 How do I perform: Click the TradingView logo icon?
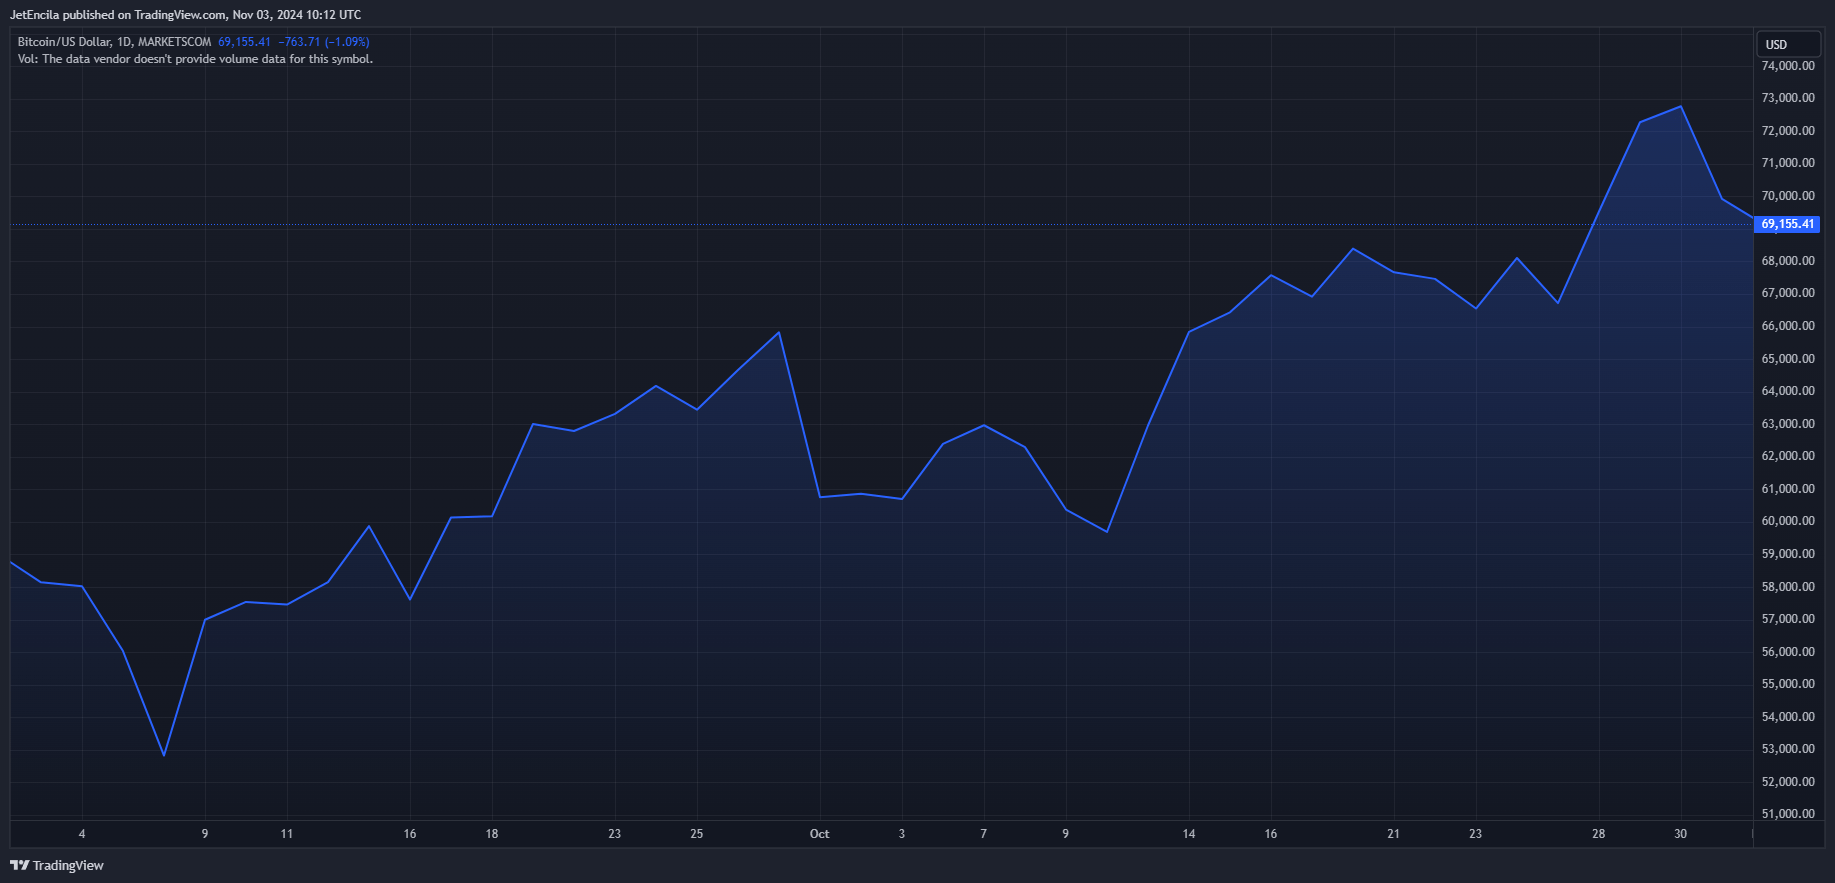coord(19,865)
